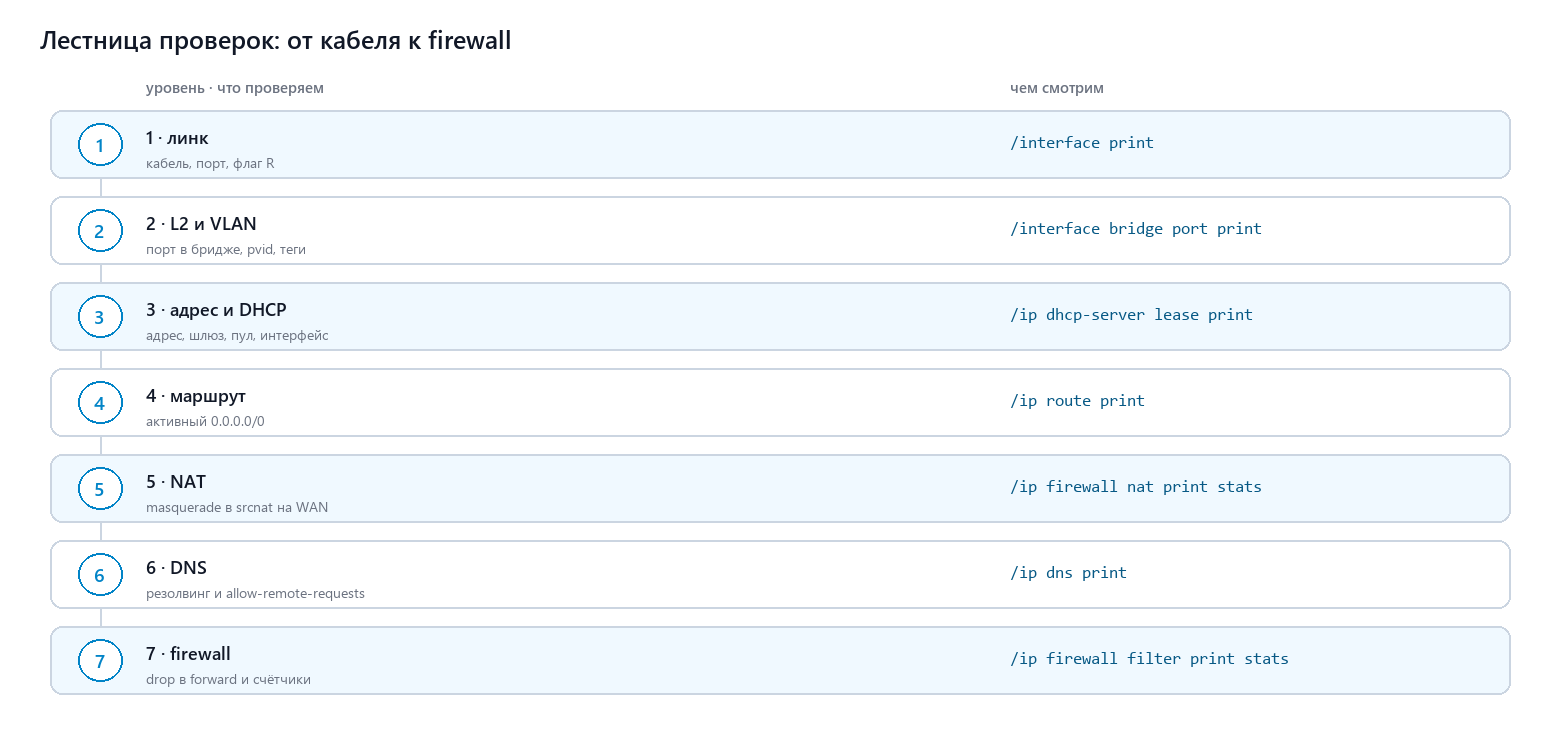
Task: Select '/ip firewall nat print stats' command
Action: coord(1136,487)
